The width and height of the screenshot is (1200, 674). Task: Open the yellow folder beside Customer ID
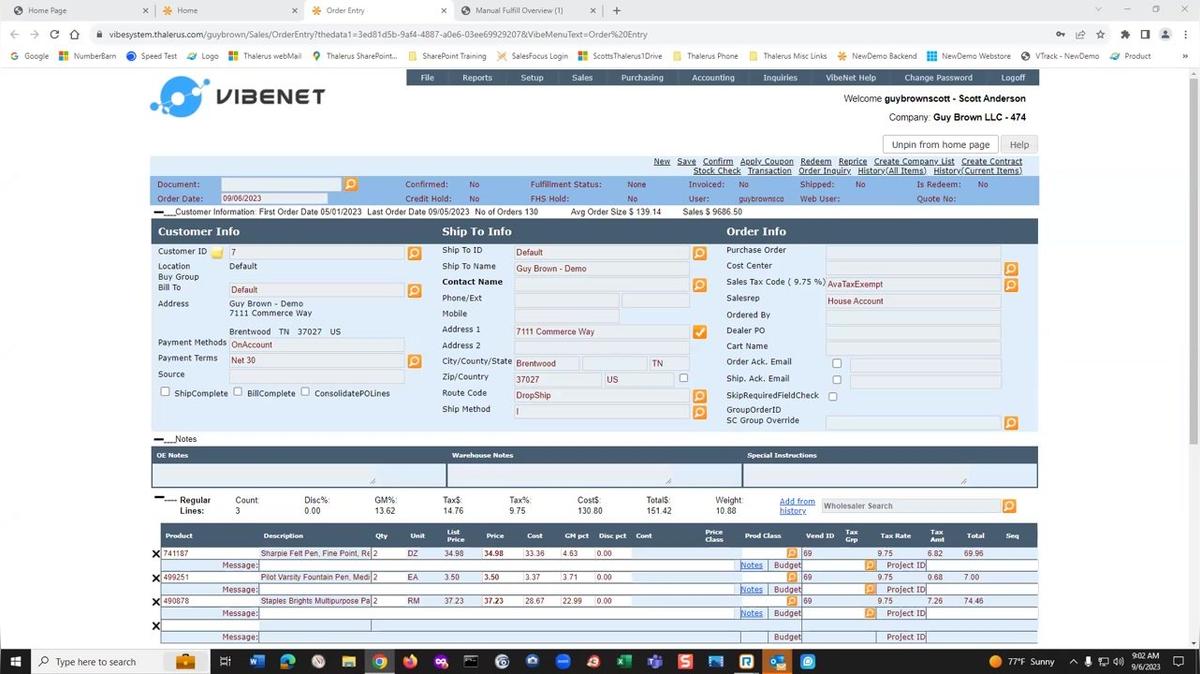pyautogui.click(x=217, y=252)
